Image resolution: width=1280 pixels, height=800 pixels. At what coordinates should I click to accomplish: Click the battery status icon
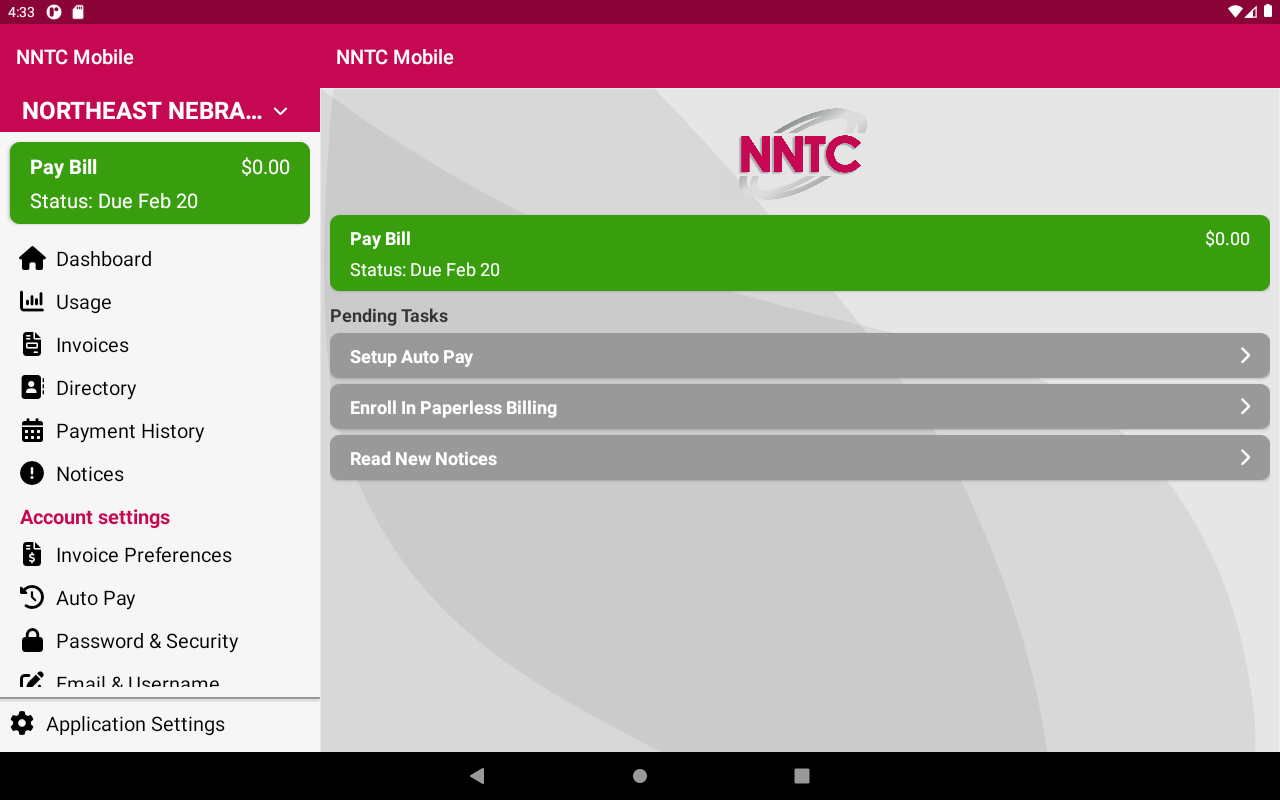(x=1268, y=12)
